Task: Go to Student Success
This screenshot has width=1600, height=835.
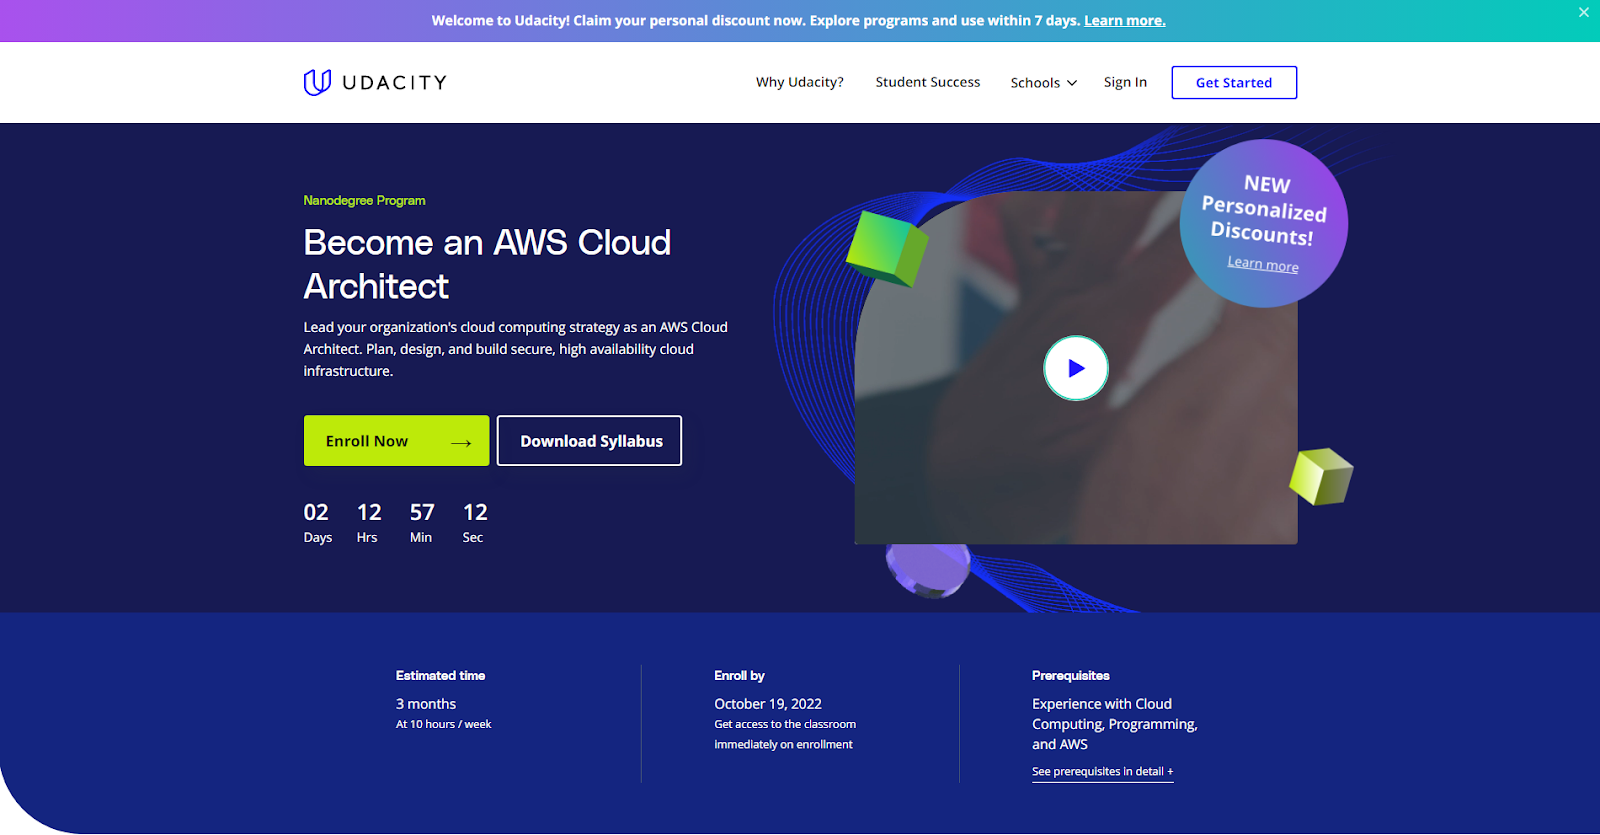Action: [928, 82]
